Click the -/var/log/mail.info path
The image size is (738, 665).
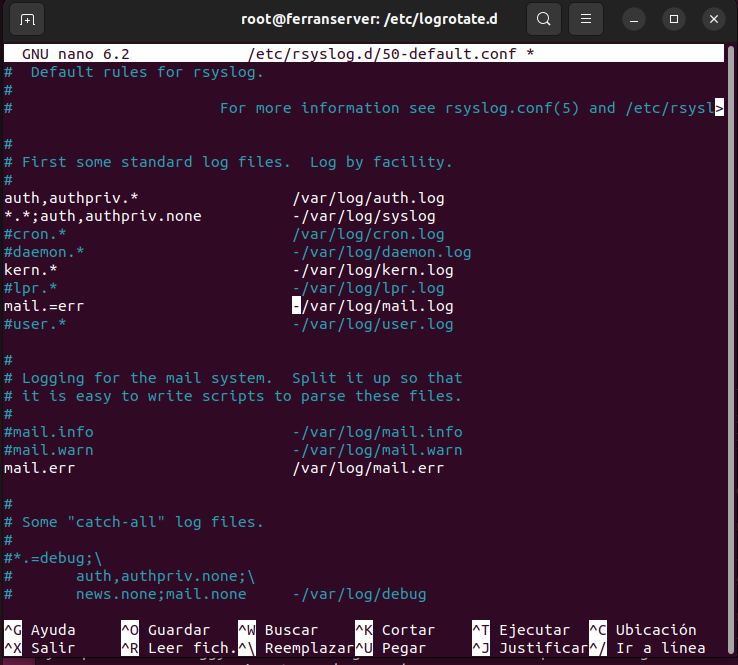[x=377, y=432]
